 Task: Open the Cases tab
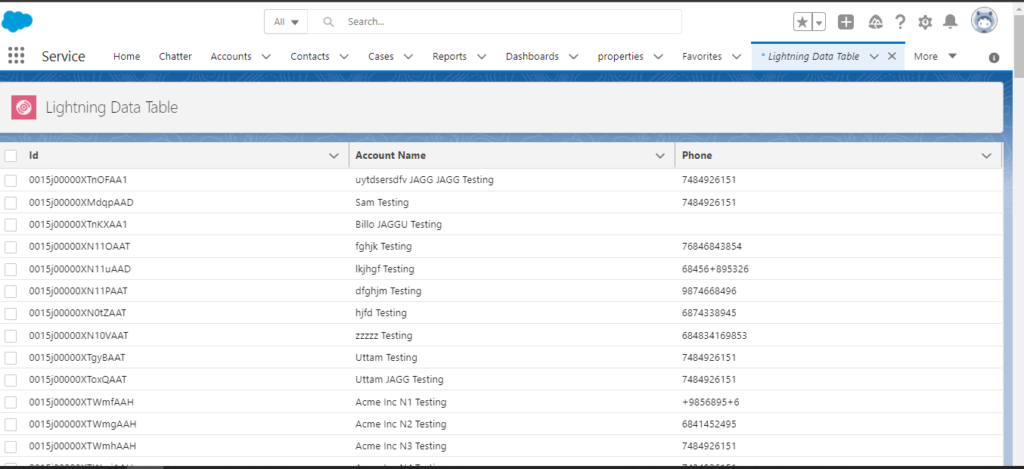[381, 56]
